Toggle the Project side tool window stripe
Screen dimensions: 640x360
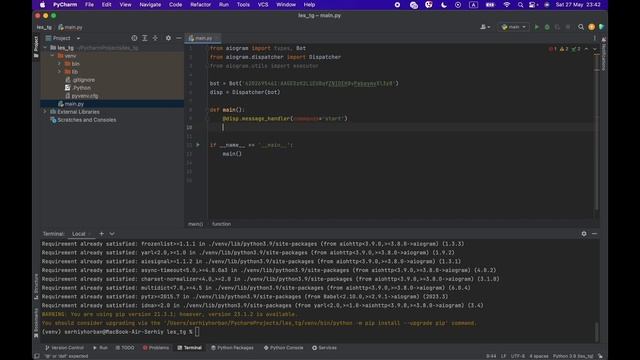[36, 46]
